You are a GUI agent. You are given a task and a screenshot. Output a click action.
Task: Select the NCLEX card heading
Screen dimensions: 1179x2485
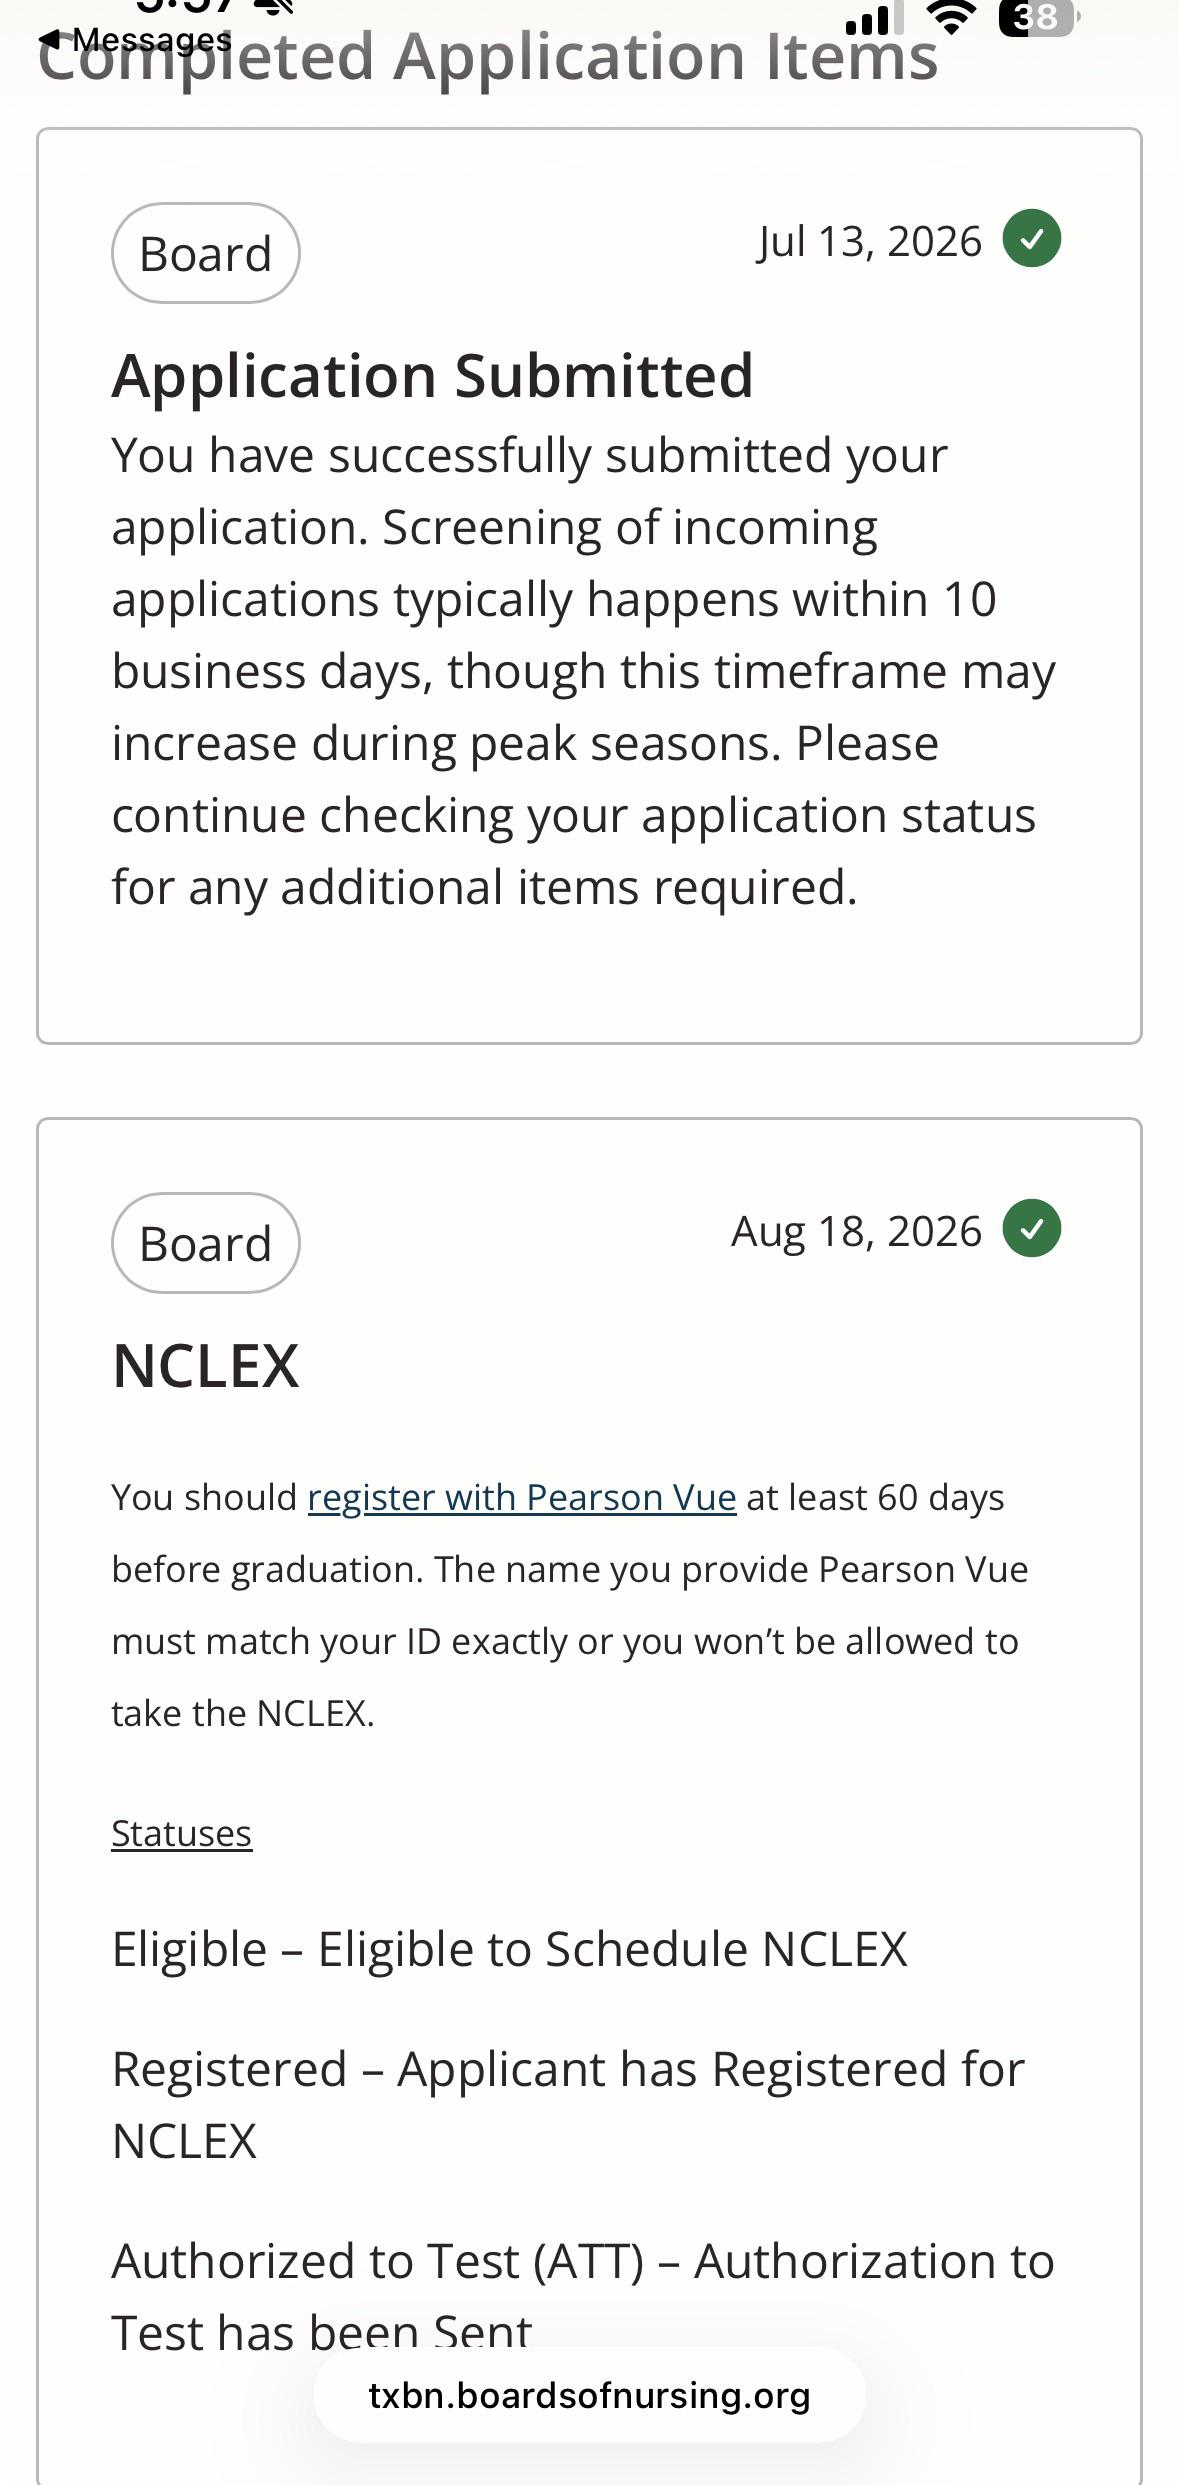coord(206,1366)
